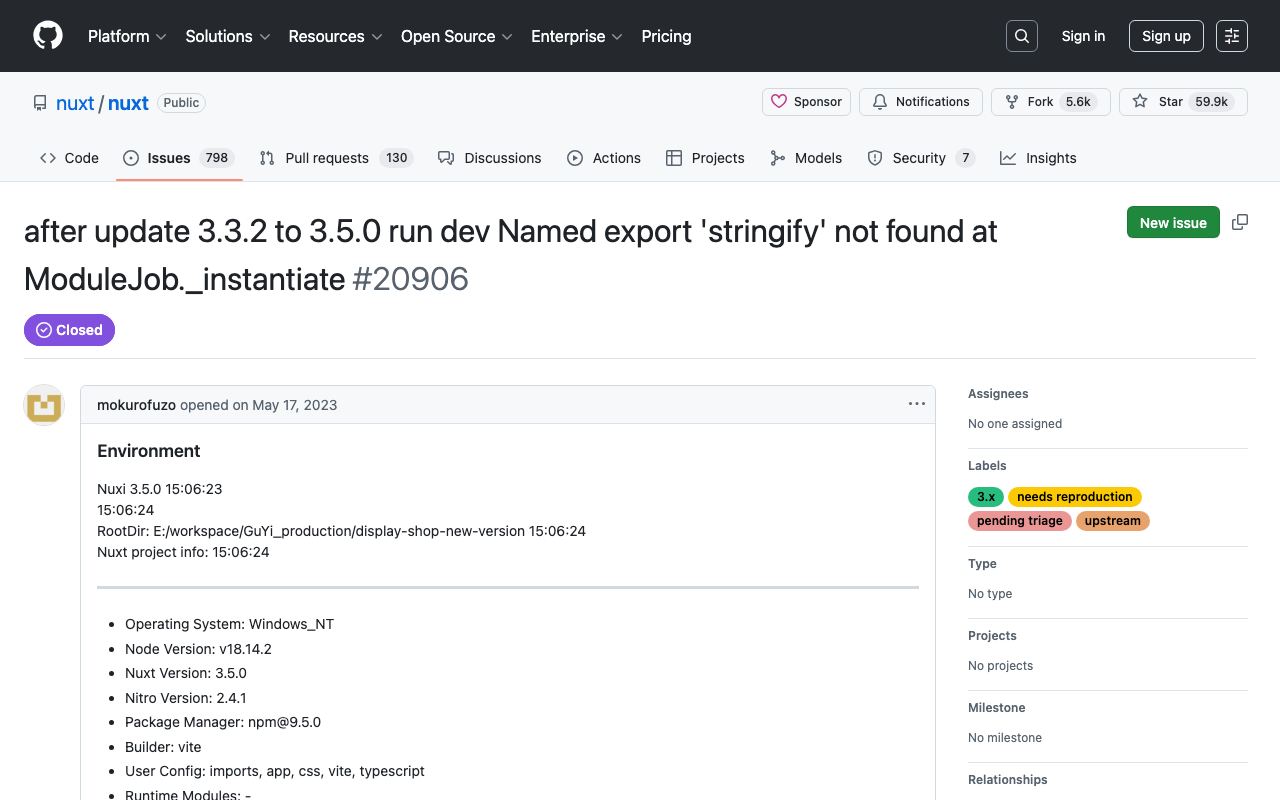Click the GitHub logo icon
The width and height of the screenshot is (1280, 800).
tap(47, 35)
